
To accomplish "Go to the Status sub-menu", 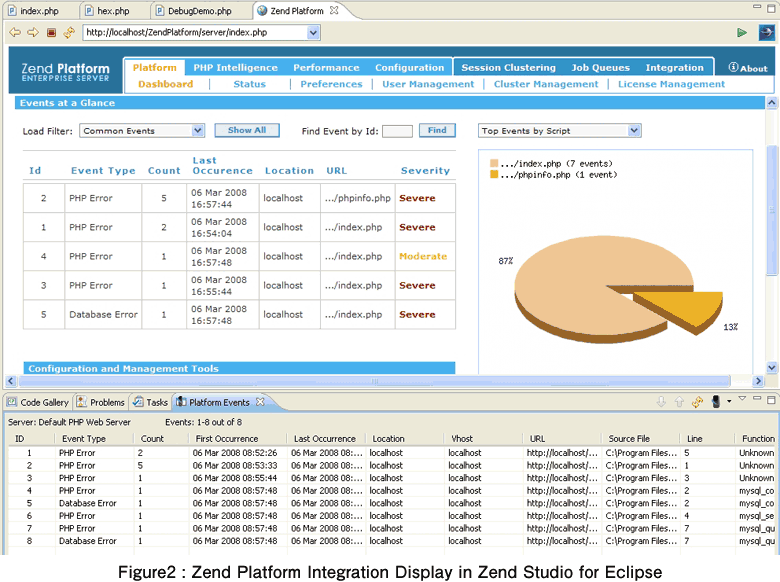I will (250, 84).
